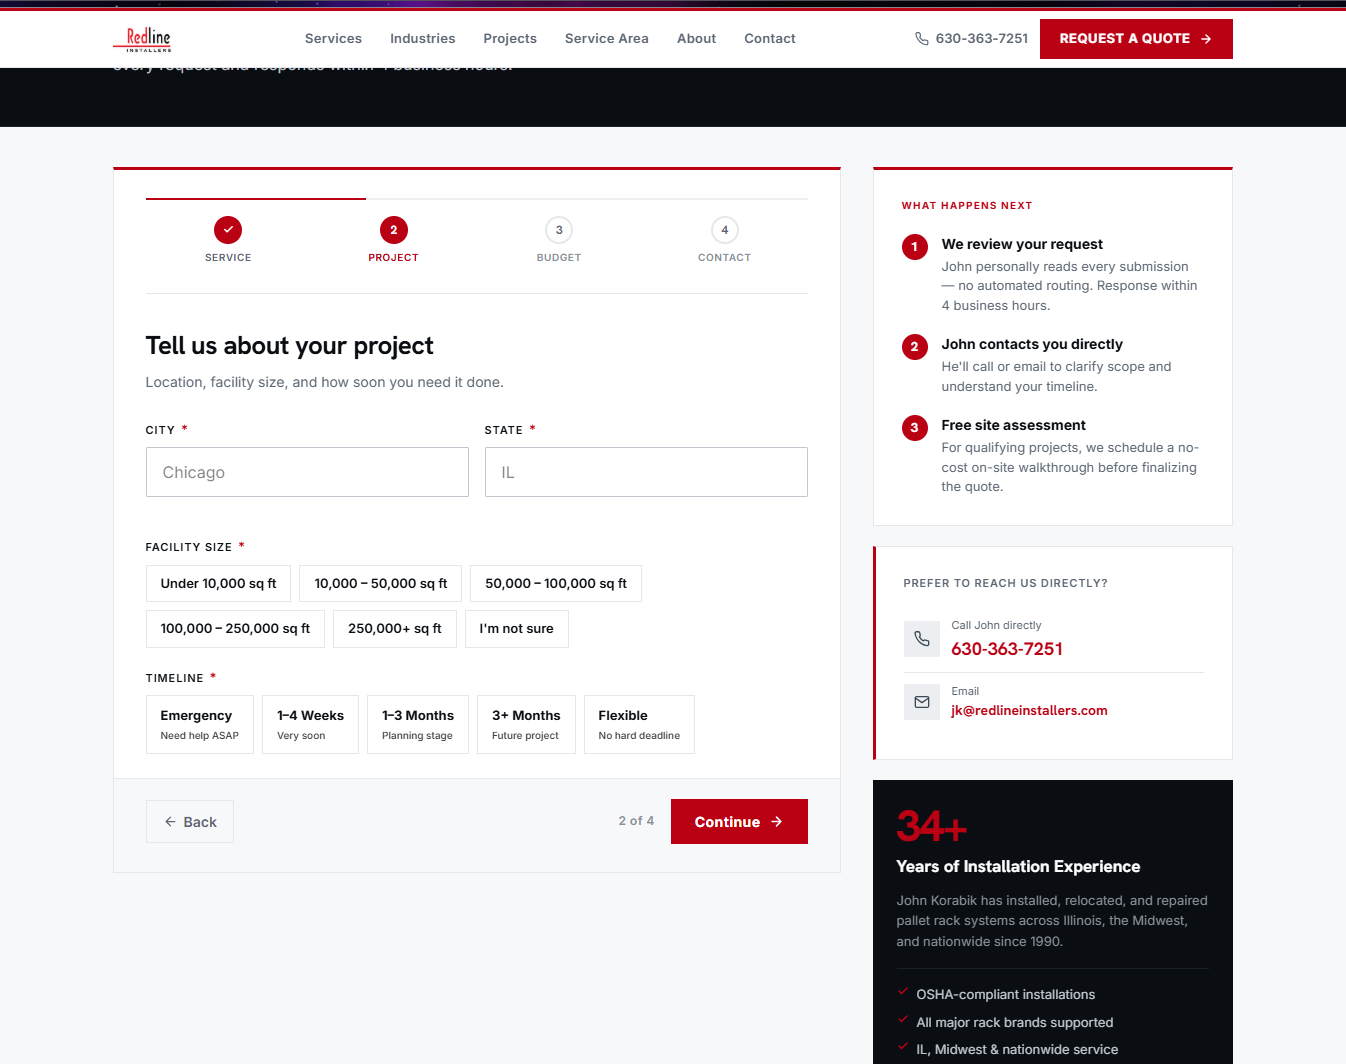Open the Services menu
Image resolution: width=1346 pixels, height=1064 pixels.
click(x=333, y=39)
